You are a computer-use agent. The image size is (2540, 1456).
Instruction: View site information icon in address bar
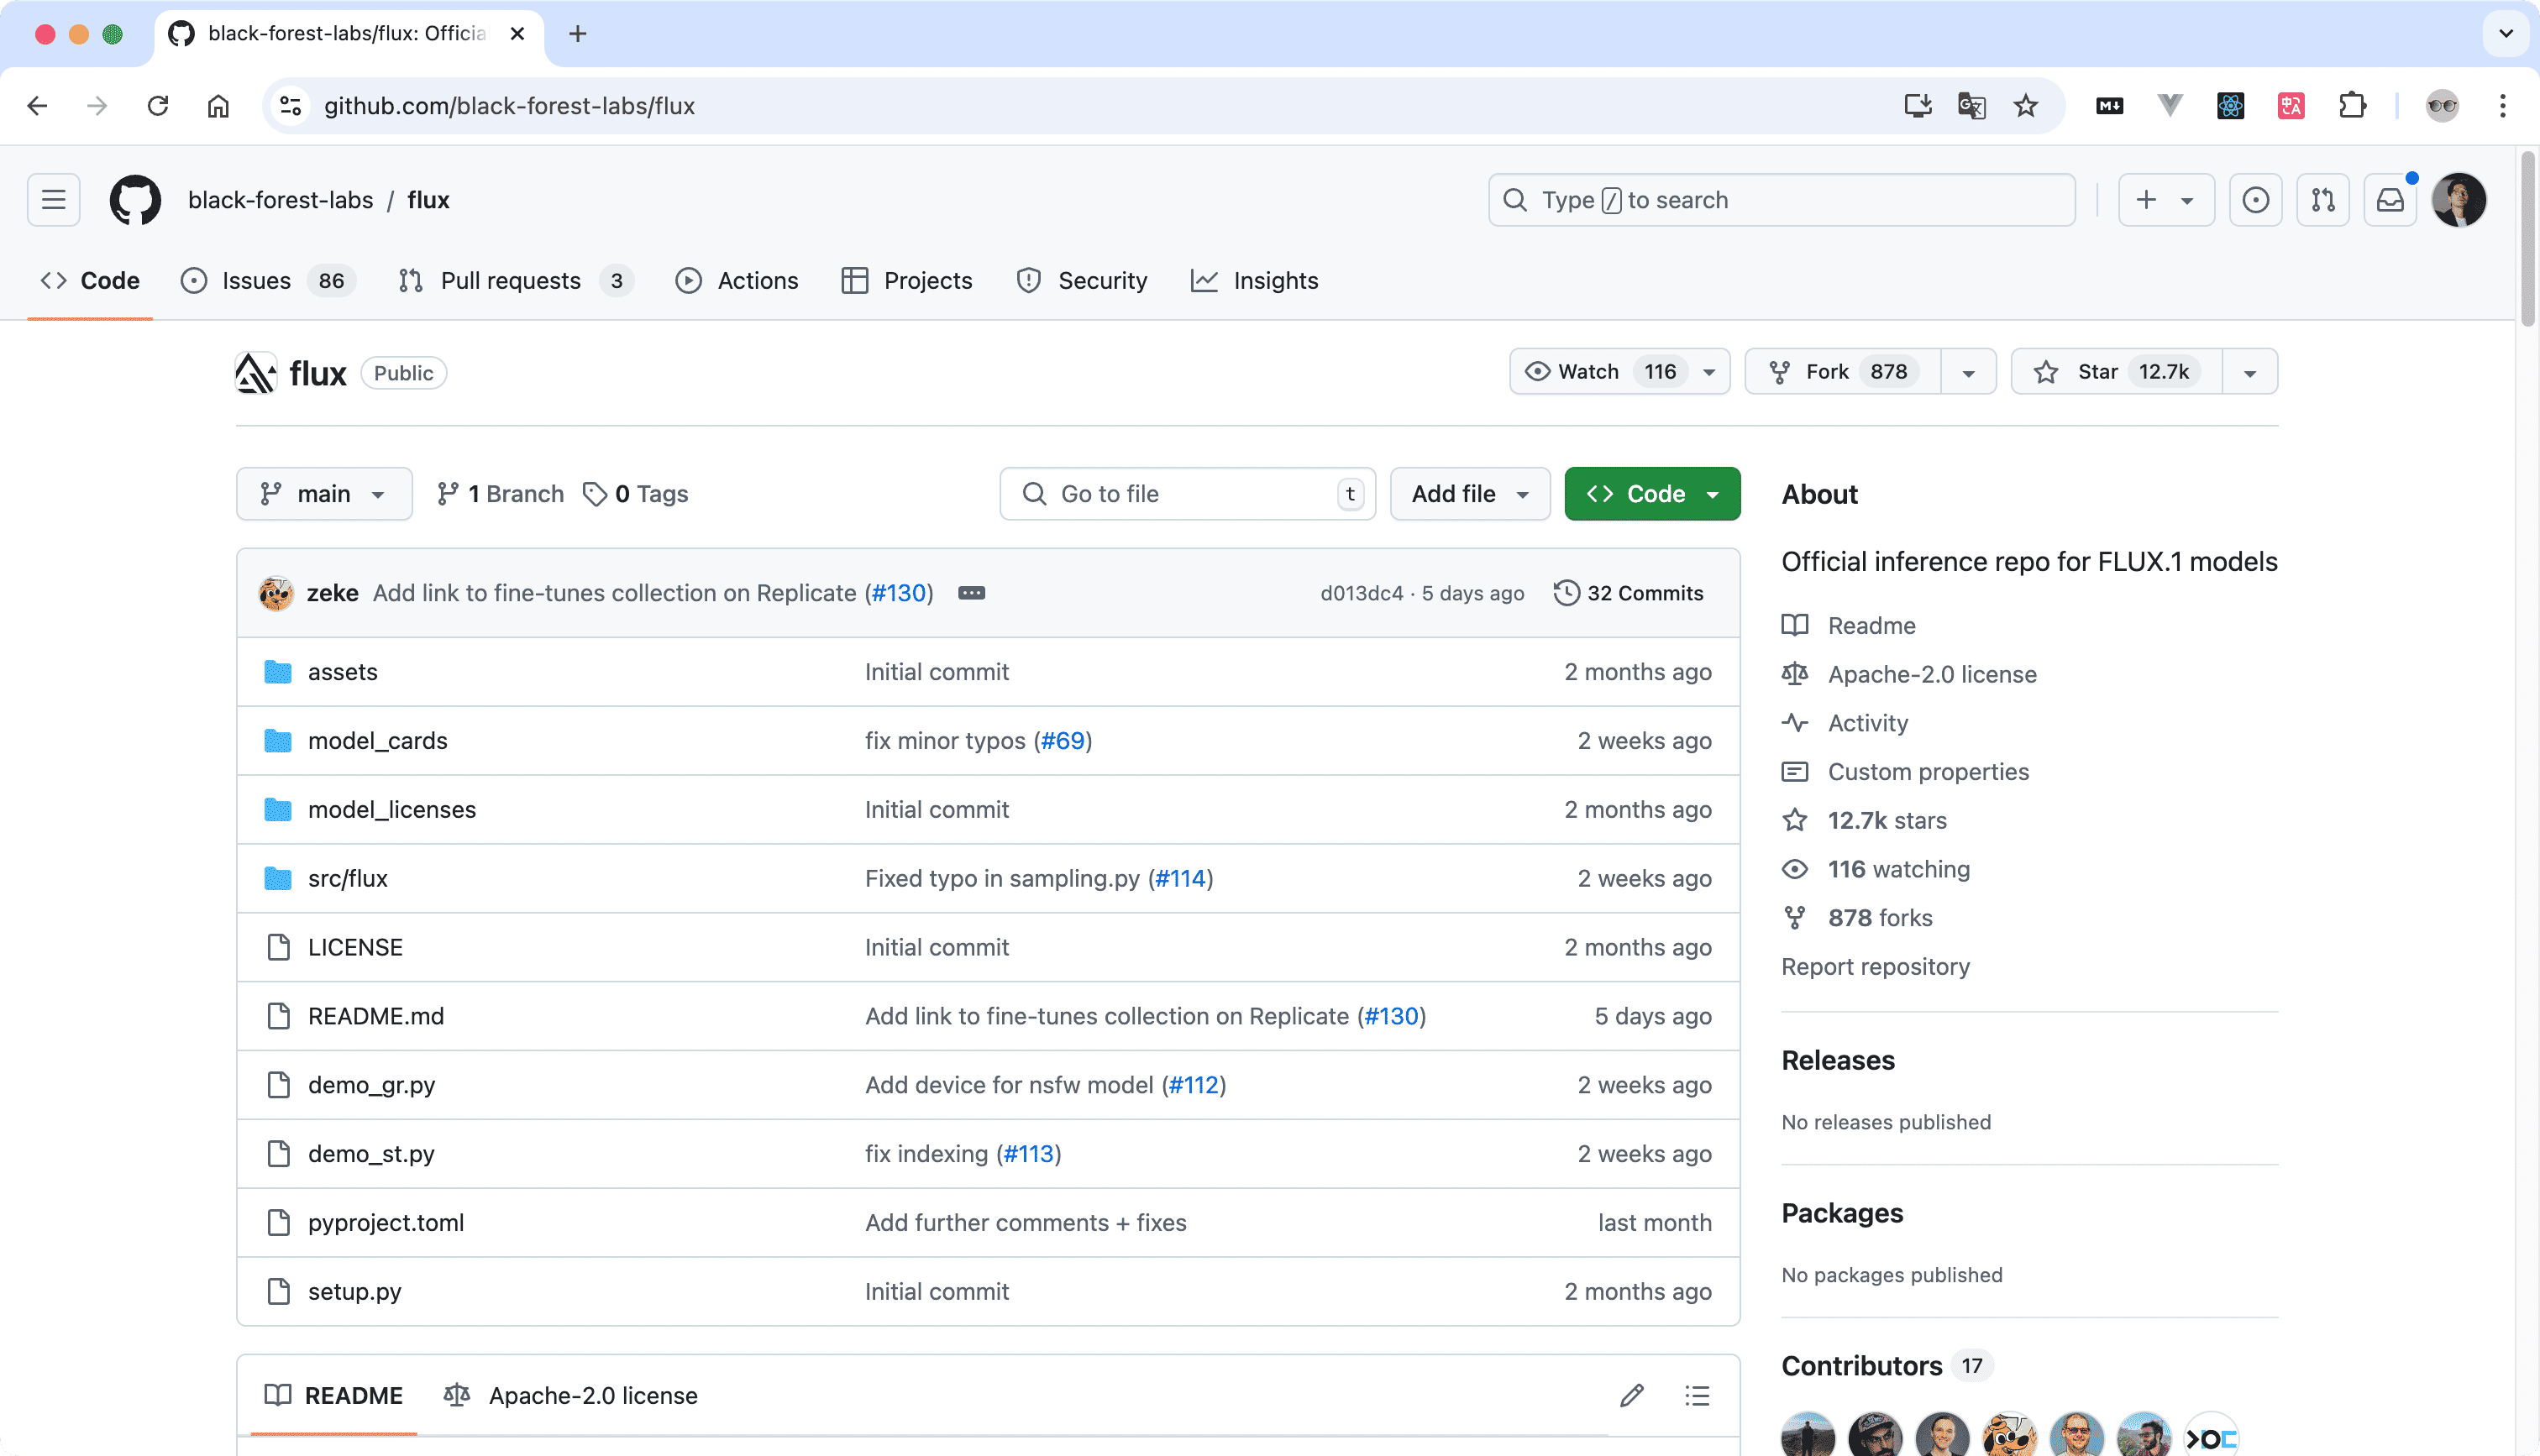290,106
